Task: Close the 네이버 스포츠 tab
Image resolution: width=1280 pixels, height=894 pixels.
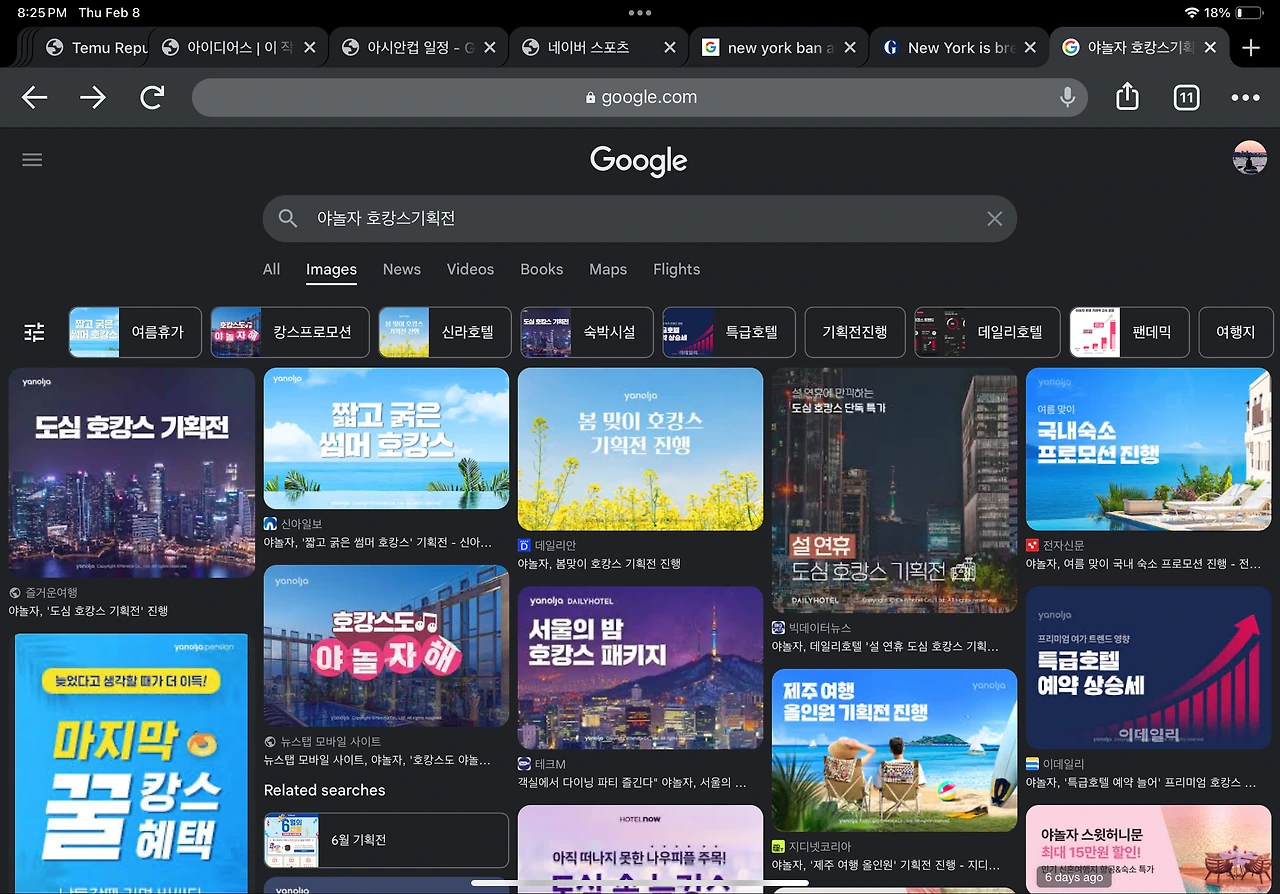Action: (670, 48)
